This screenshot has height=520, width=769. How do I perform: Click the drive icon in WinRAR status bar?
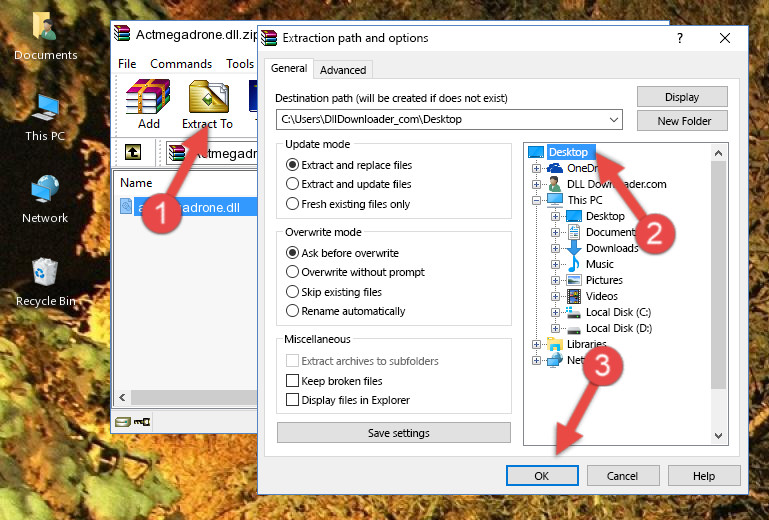tap(123, 421)
